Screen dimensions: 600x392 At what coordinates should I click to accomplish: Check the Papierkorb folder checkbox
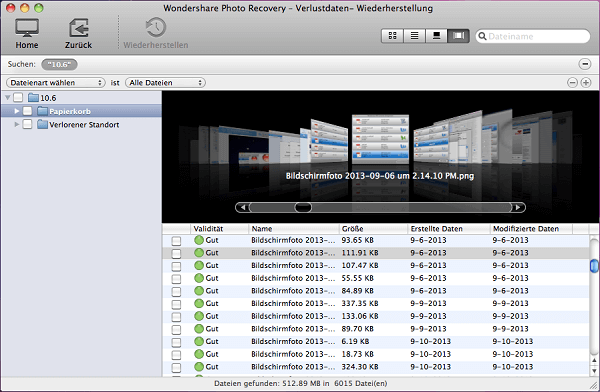pos(27,111)
